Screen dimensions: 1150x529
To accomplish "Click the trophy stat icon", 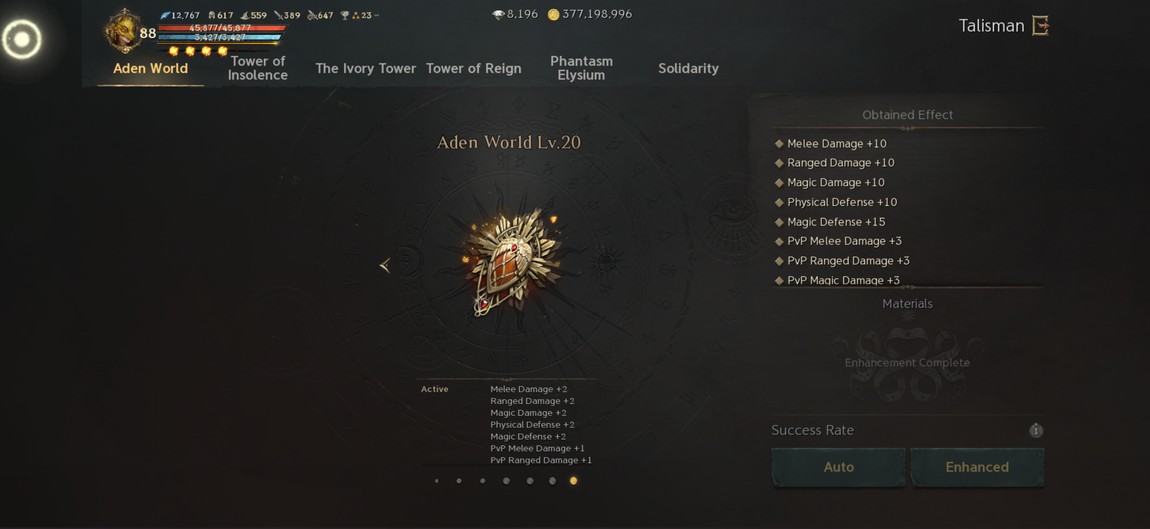I will [x=345, y=15].
